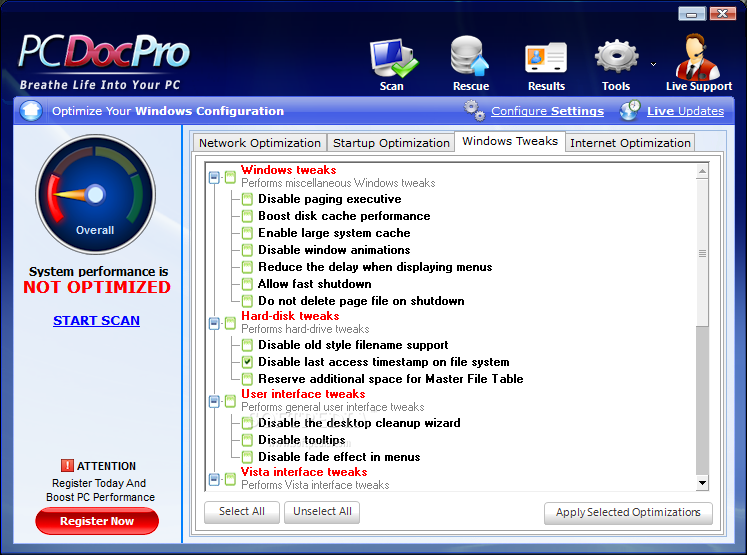The image size is (747, 555).
Task: Open the Live Updates link
Action: tap(685, 111)
